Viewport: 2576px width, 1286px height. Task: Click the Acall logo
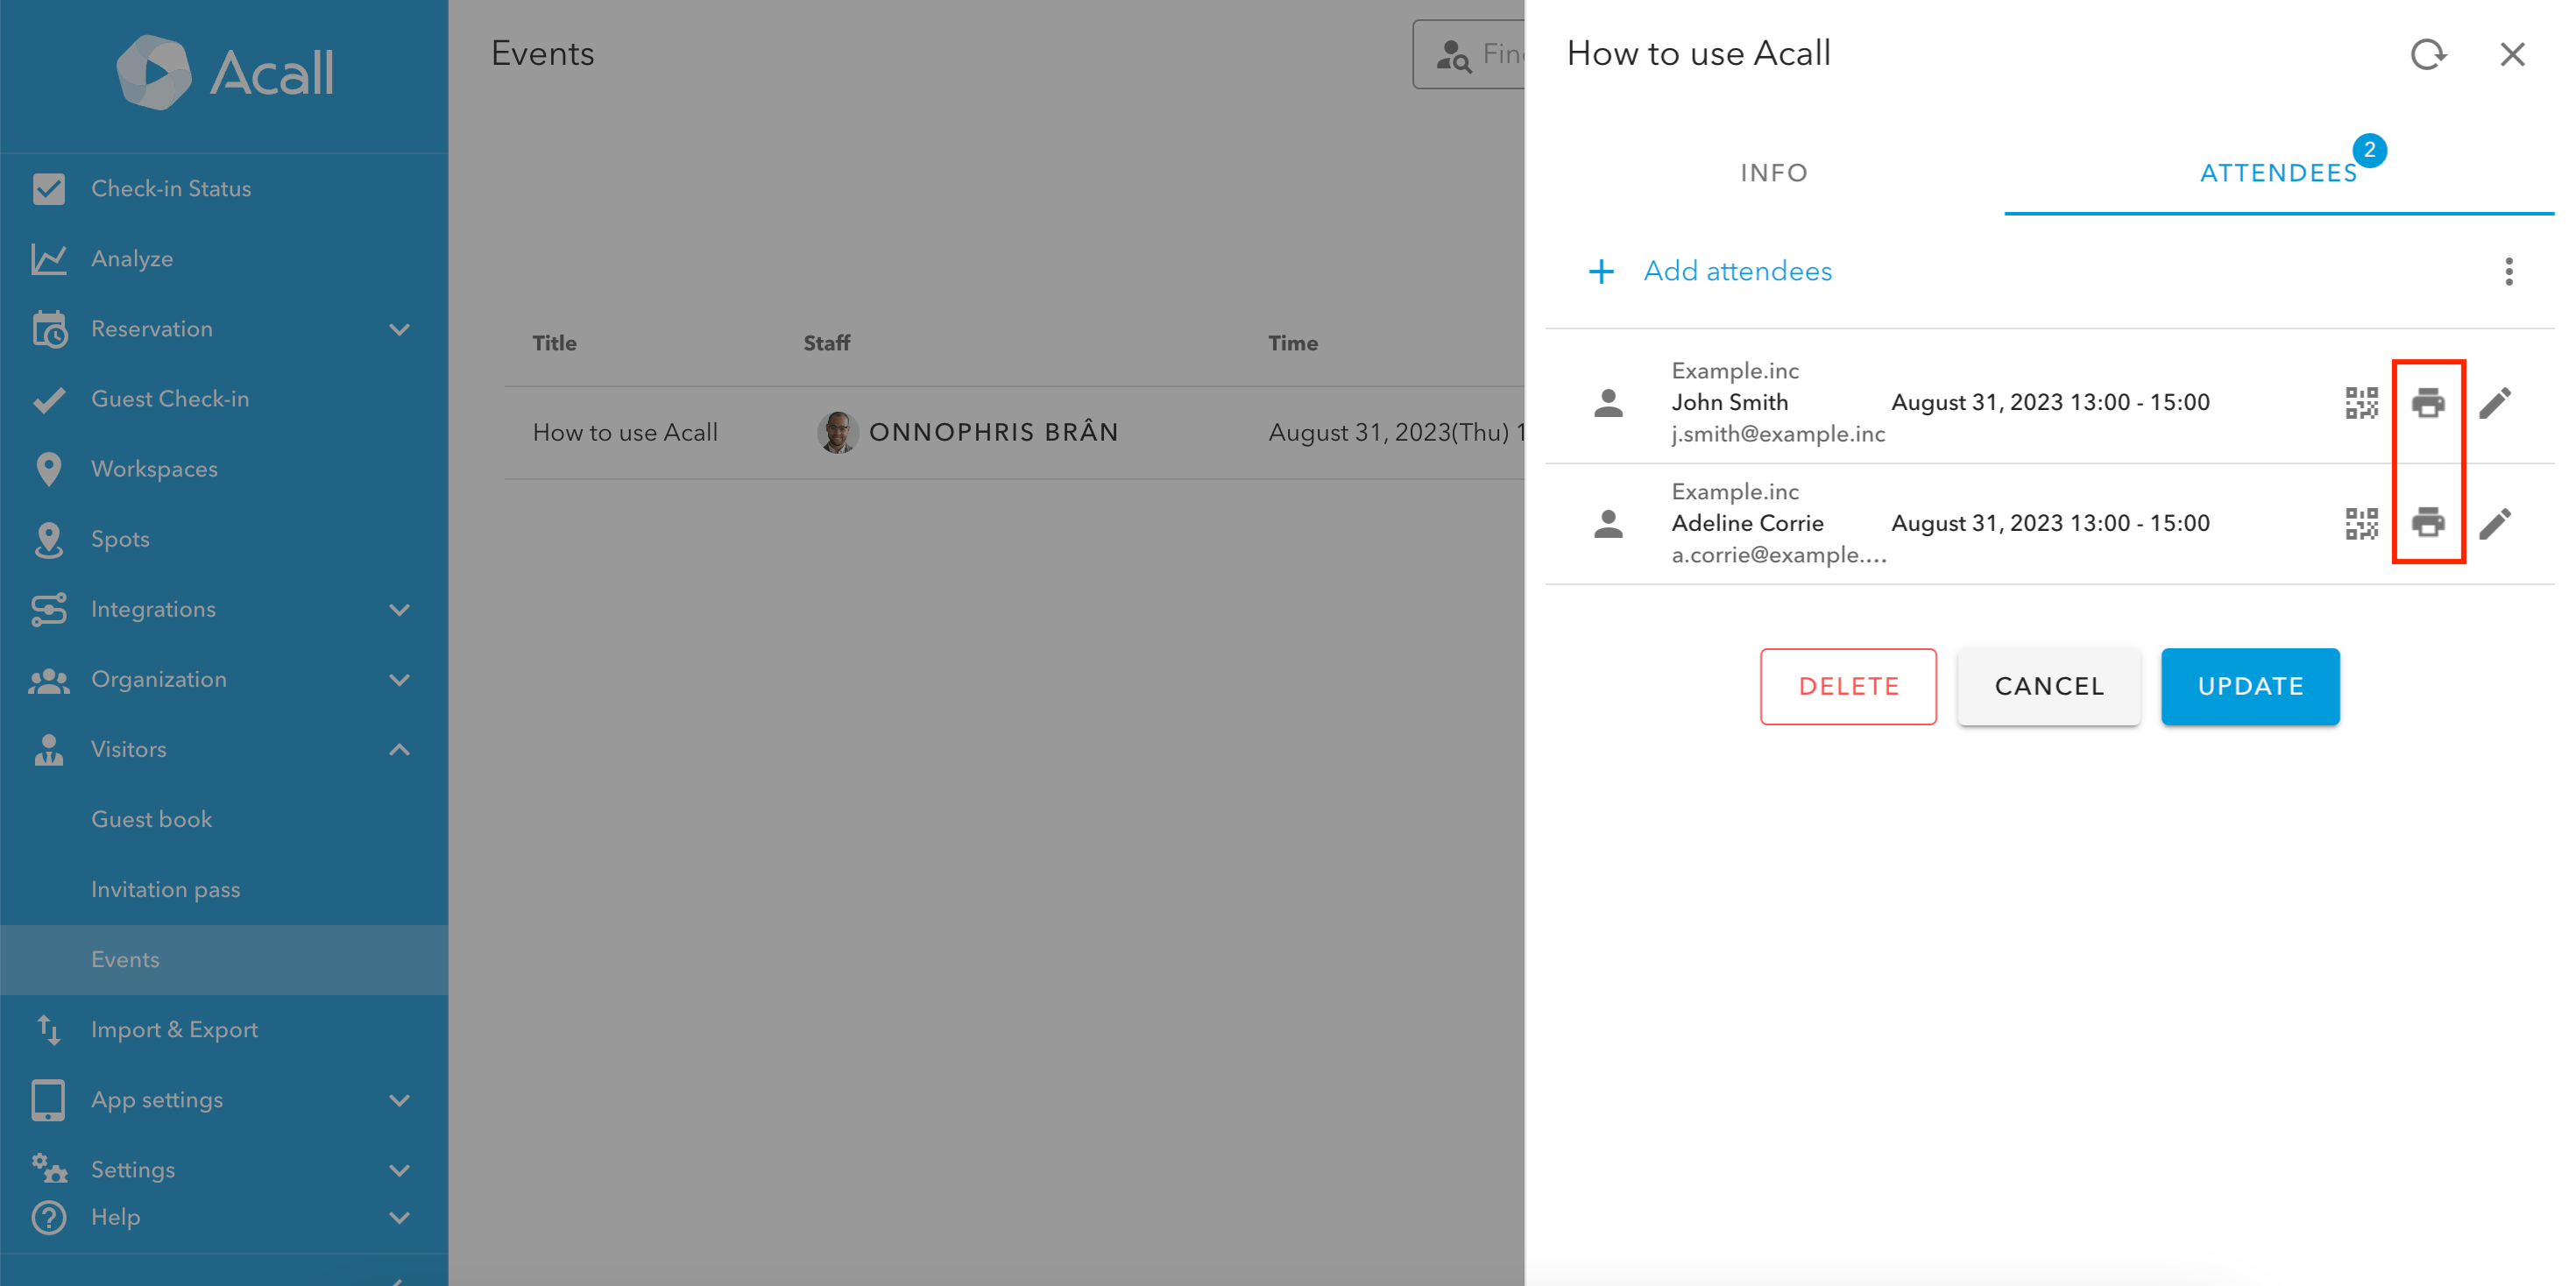point(224,73)
